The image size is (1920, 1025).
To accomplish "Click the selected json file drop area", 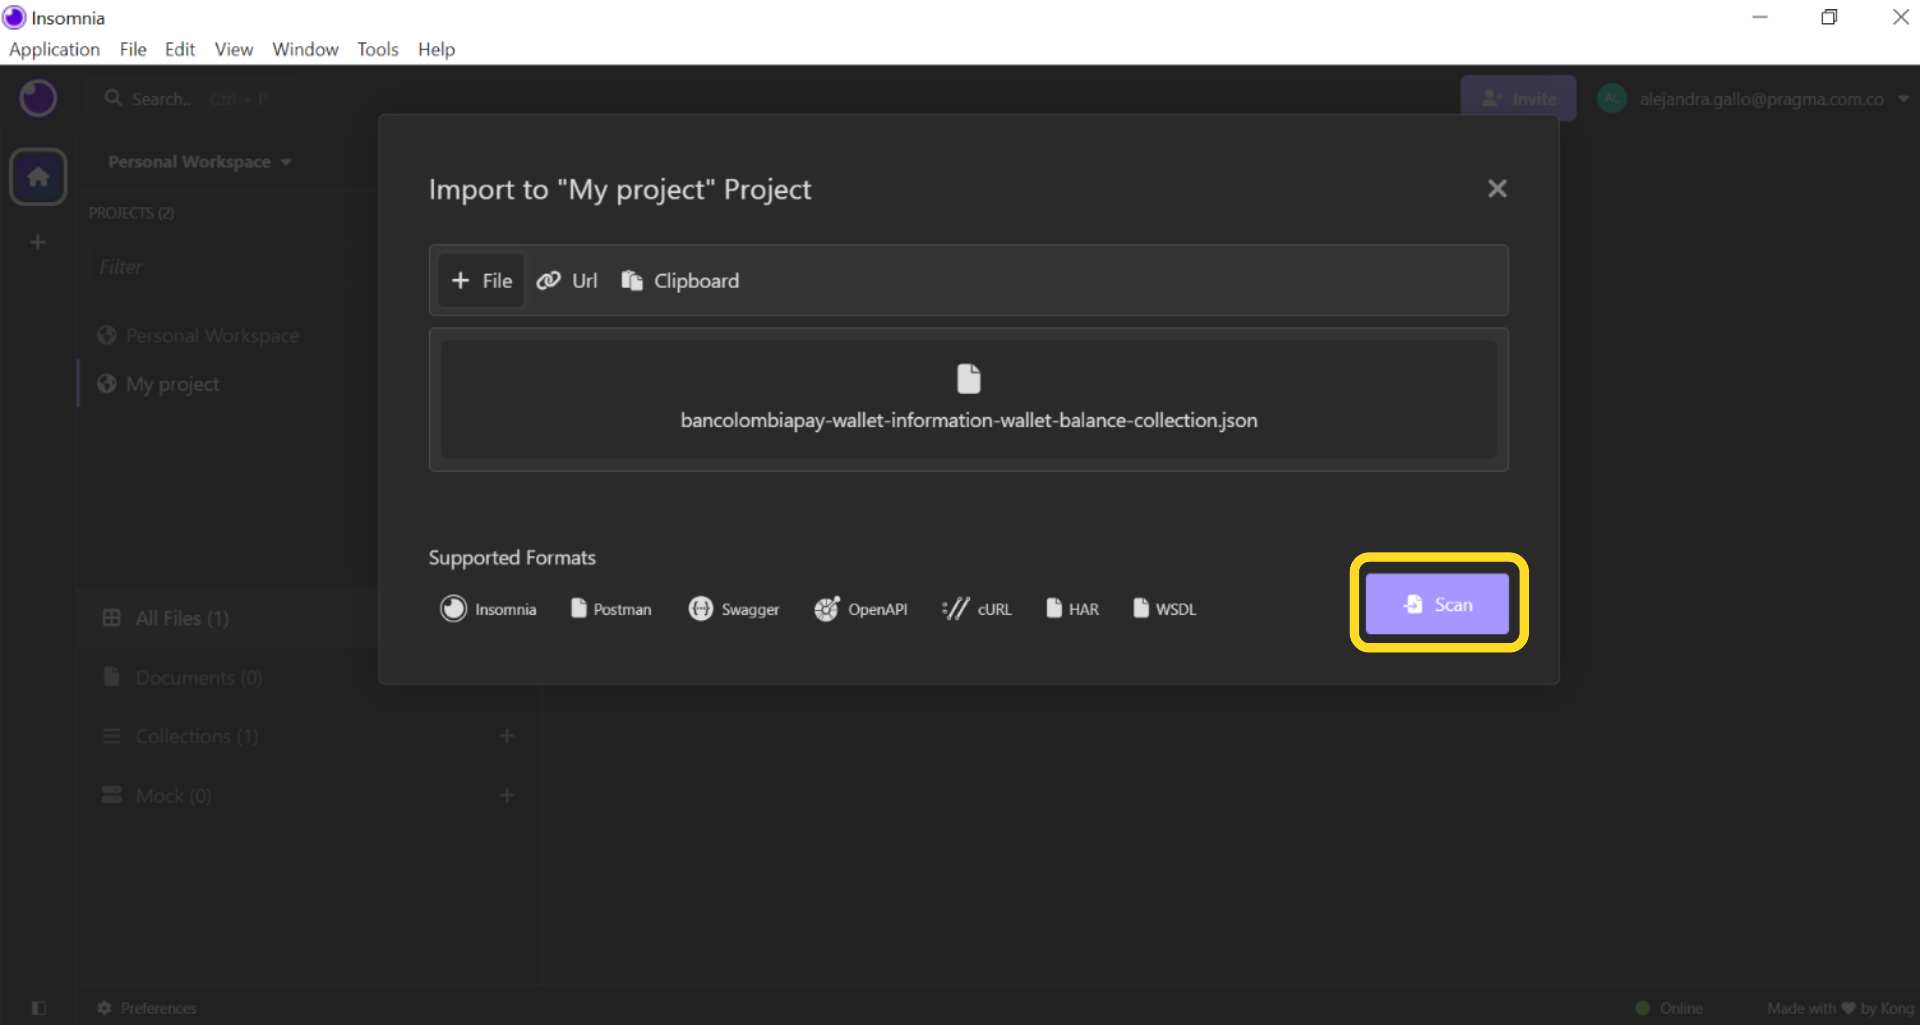I will (x=969, y=399).
